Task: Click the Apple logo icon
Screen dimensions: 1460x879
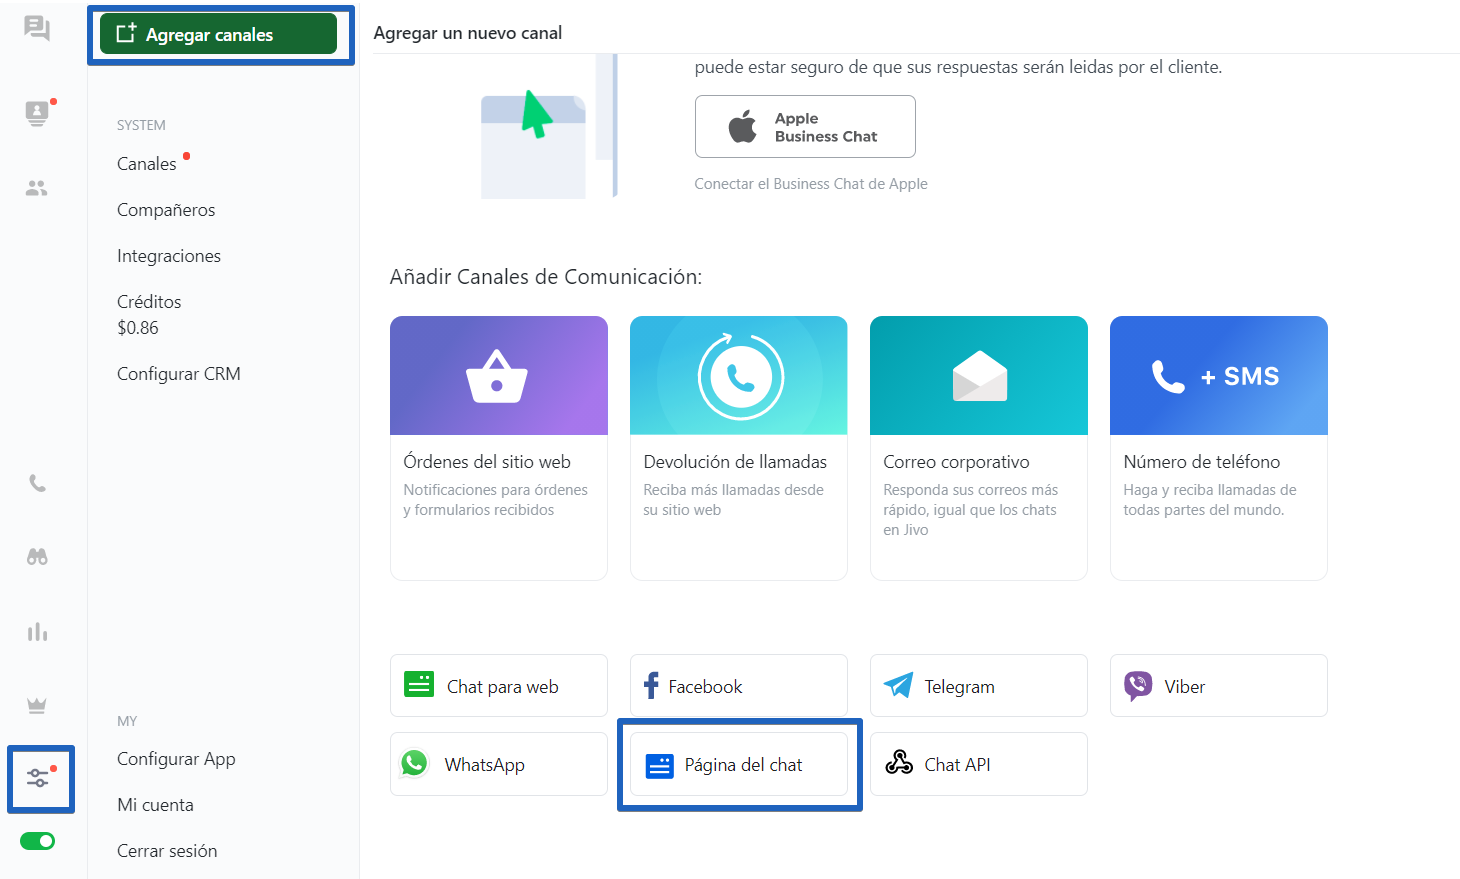Action: tap(743, 127)
